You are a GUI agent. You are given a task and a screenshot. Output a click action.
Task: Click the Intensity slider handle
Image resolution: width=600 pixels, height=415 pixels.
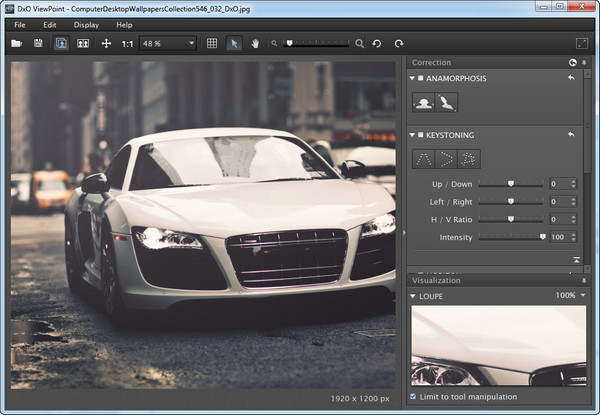point(543,237)
